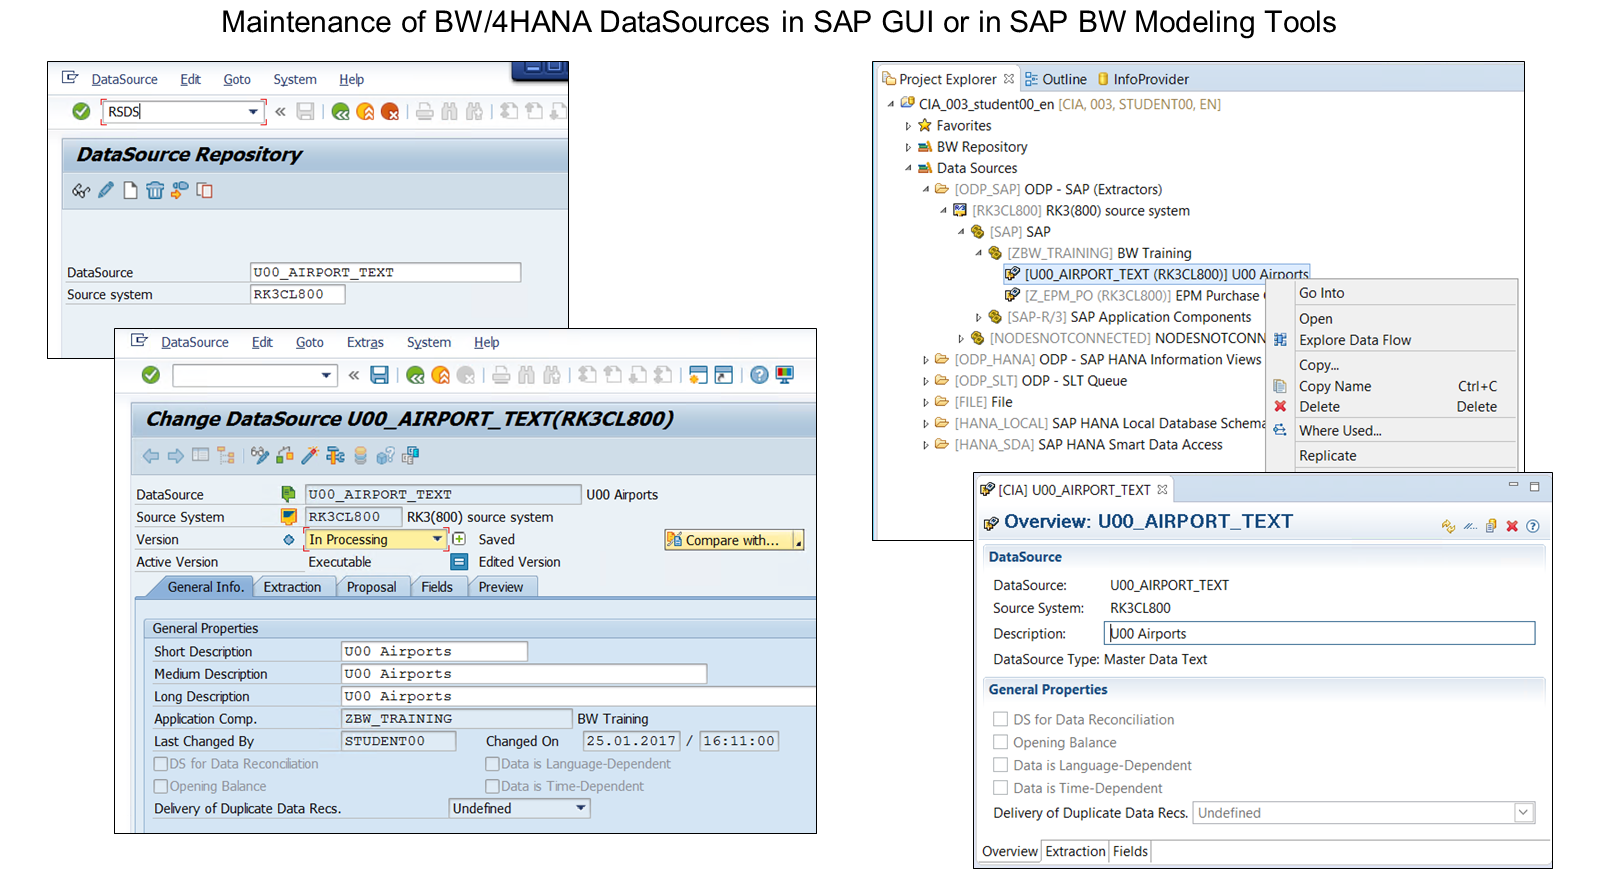Switch to Fields tab in Change DataSource
The width and height of the screenshot is (1600, 879).
point(437,587)
